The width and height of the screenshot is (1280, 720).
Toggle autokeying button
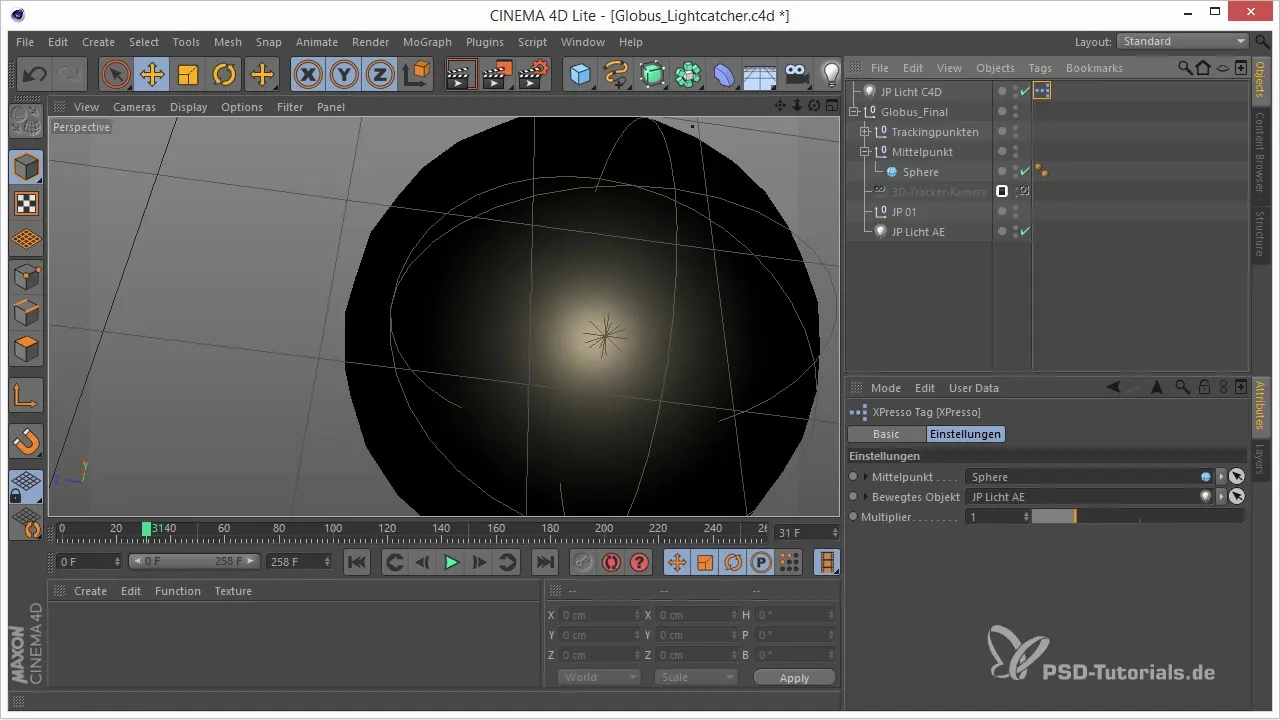611,562
